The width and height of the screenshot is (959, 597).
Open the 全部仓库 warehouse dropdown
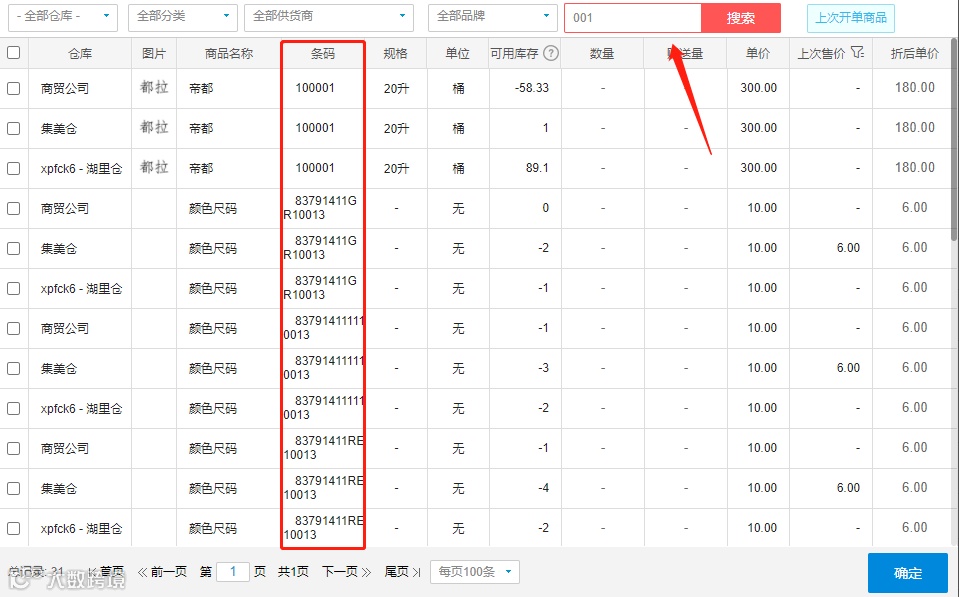click(63, 17)
